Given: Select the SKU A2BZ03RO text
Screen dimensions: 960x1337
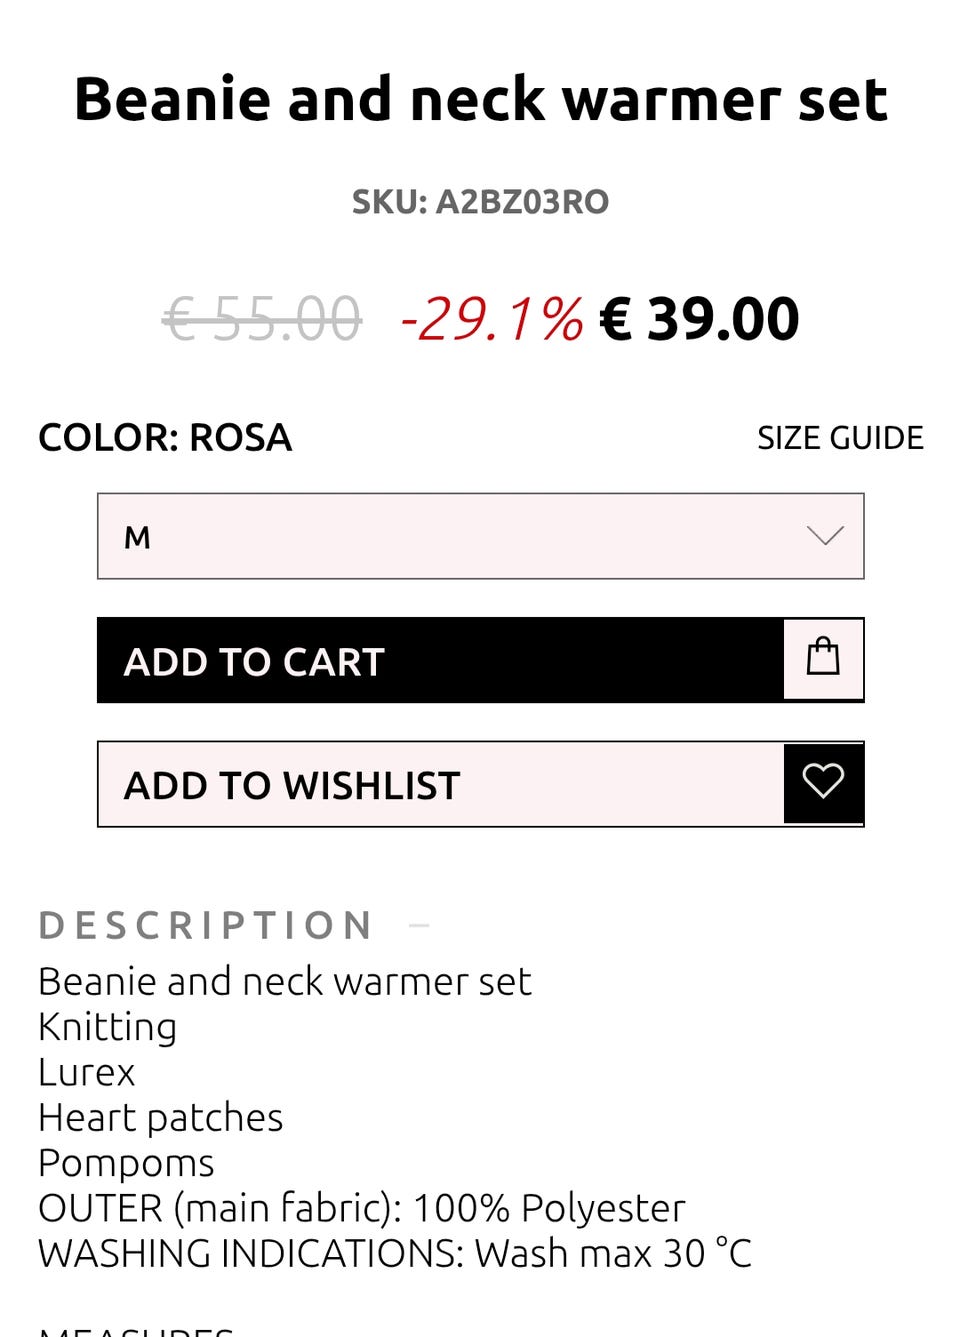Looking at the screenshot, I should pyautogui.click(x=480, y=202).
